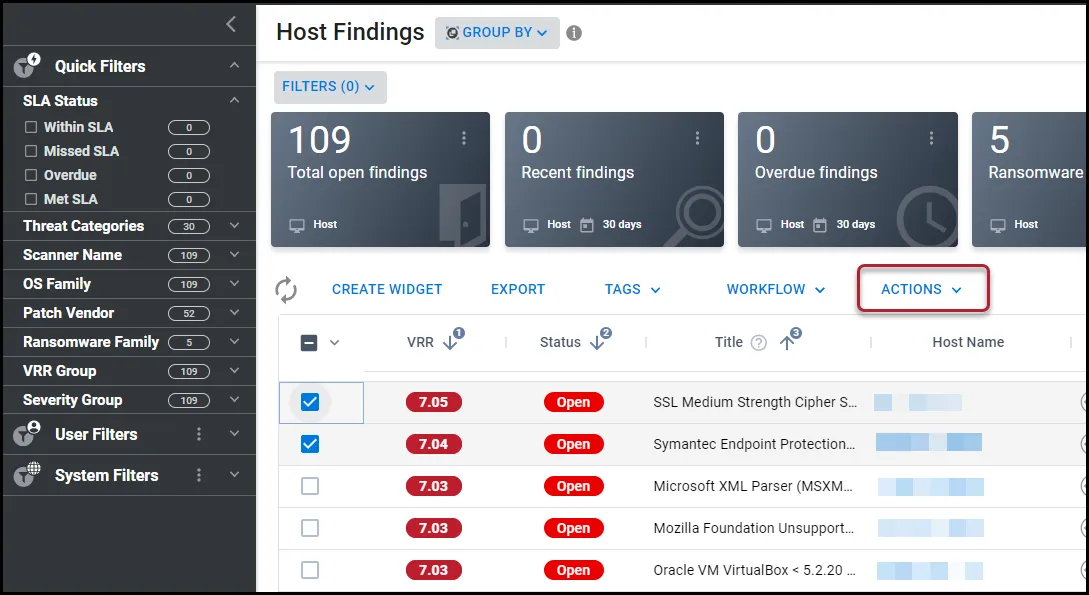Toggle the select-all header checkbox

coord(310,342)
